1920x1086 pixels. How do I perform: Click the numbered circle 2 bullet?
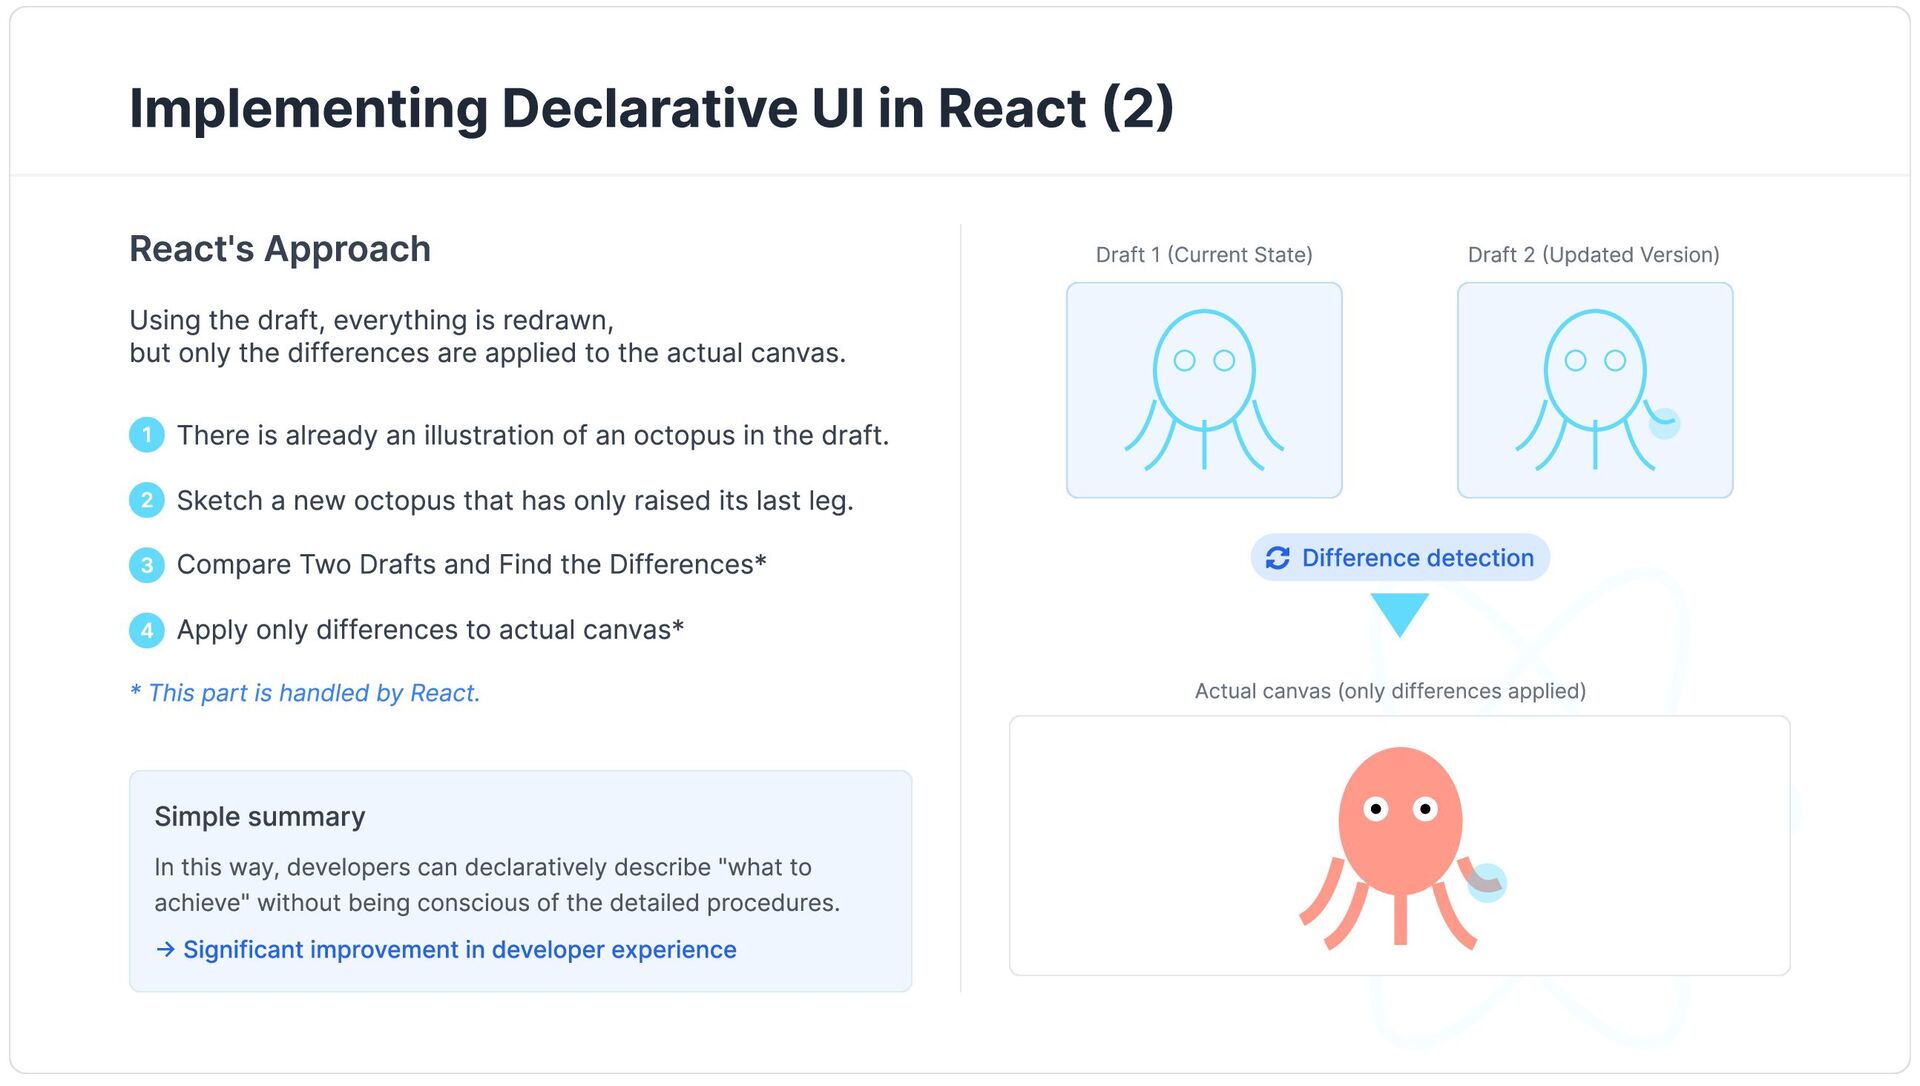147,500
